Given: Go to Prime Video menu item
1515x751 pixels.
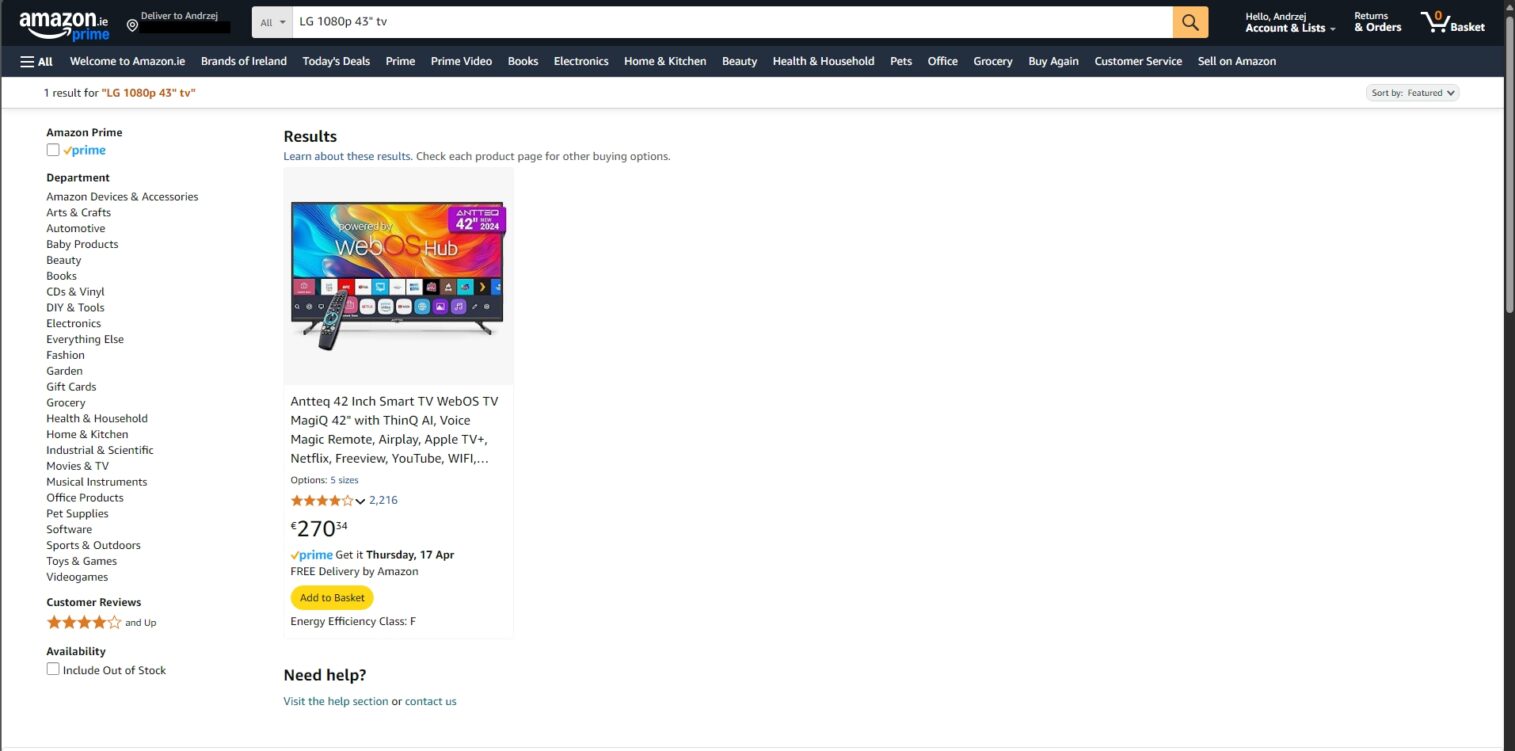Looking at the screenshot, I should pyautogui.click(x=461, y=61).
